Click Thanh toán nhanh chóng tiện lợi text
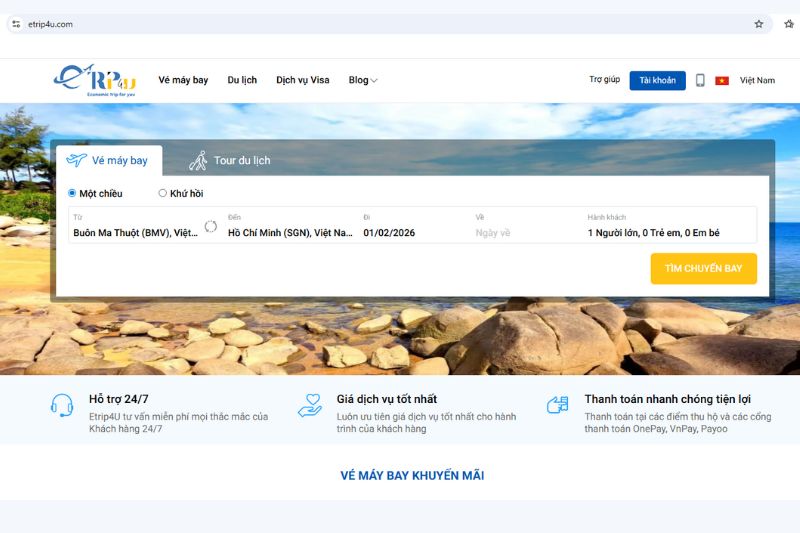Viewport: 800px width, 533px height. click(667, 399)
